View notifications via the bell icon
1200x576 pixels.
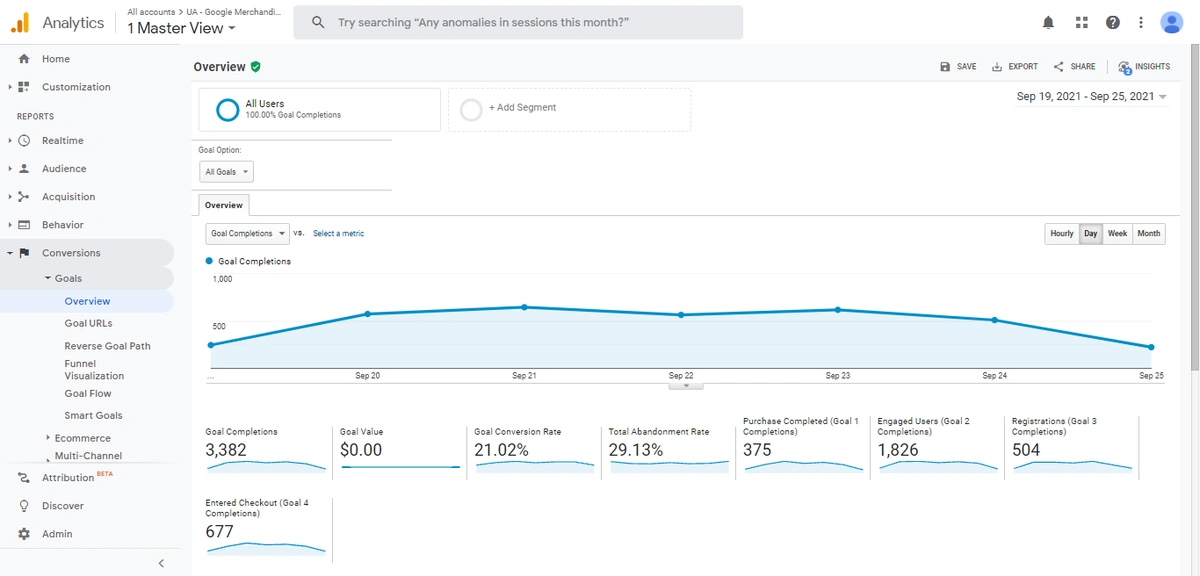click(x=1048, y=21)
